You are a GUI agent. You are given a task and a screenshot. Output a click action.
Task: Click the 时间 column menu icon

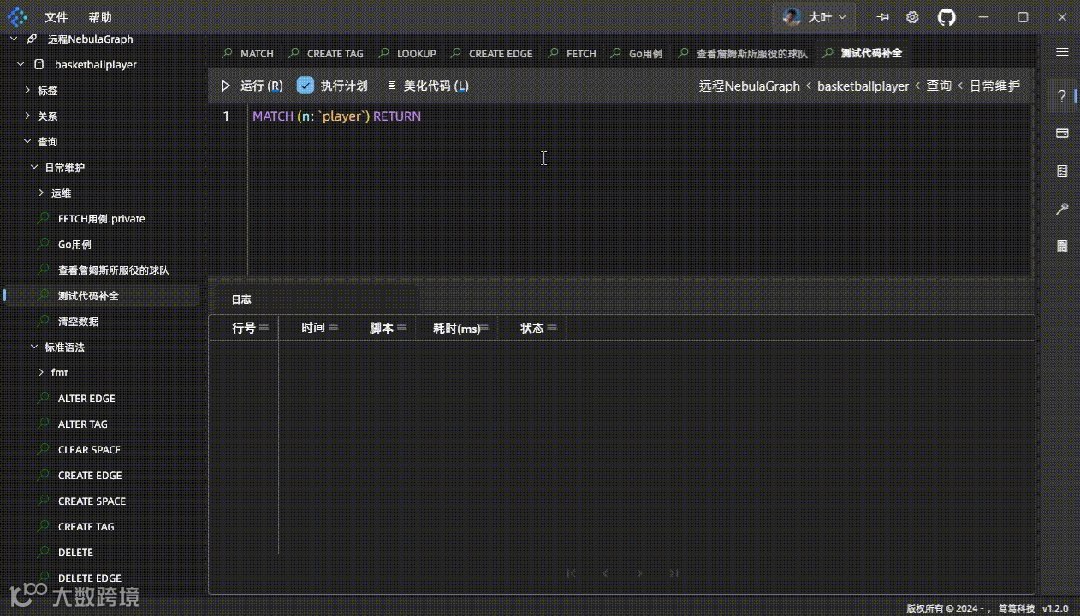[333, 328]
